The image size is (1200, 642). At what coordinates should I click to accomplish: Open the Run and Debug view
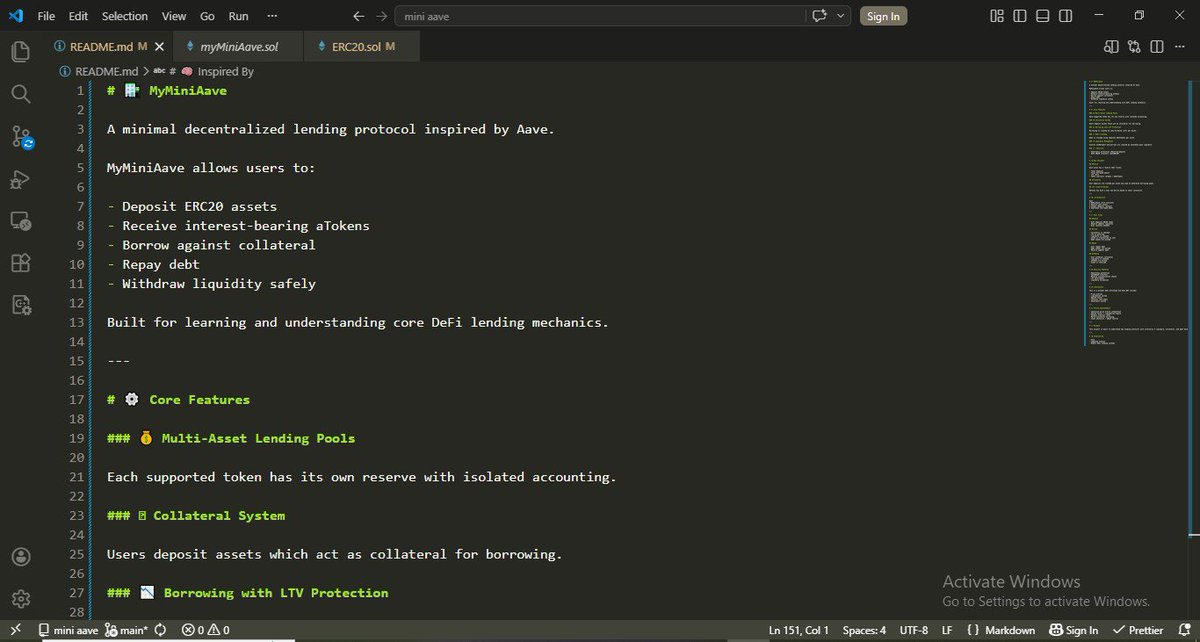coord(21,179)
